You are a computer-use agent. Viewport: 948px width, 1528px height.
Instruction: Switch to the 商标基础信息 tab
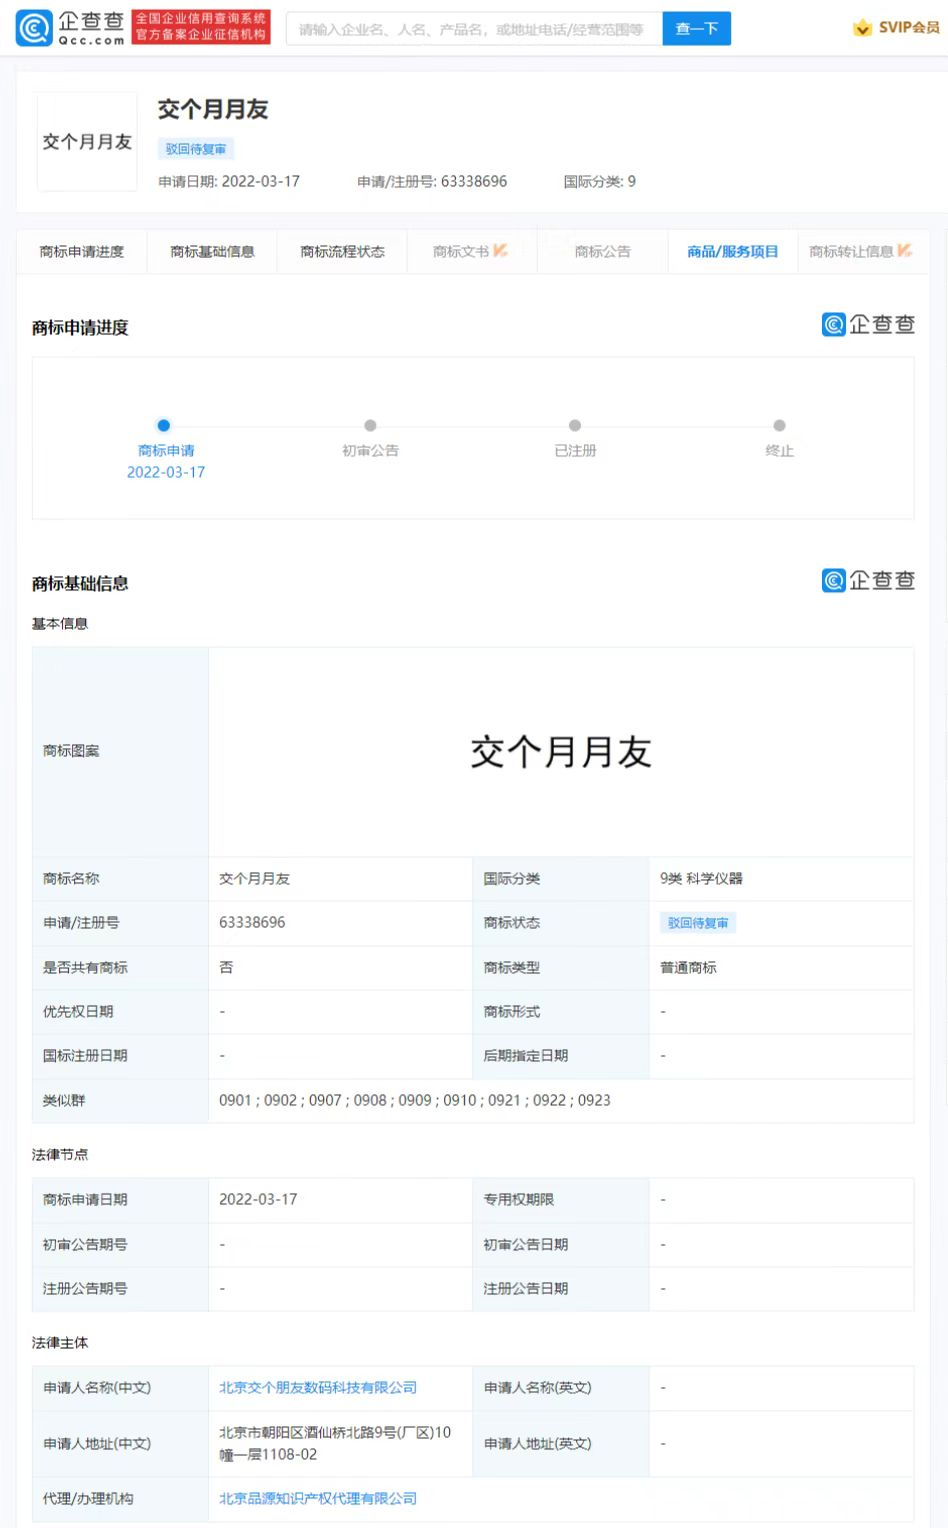(x=211, y=252)
